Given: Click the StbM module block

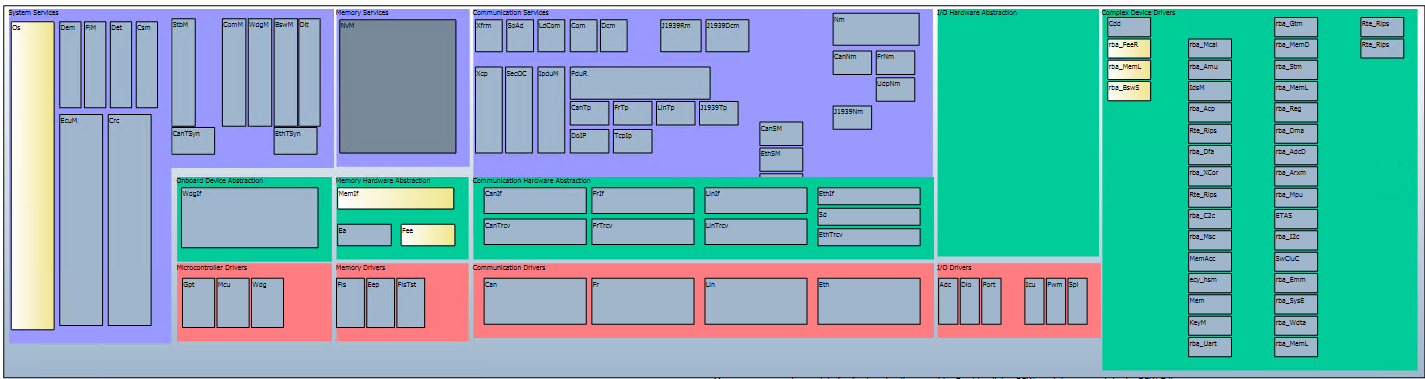Looking at the screenshot, I should (183, 72).
